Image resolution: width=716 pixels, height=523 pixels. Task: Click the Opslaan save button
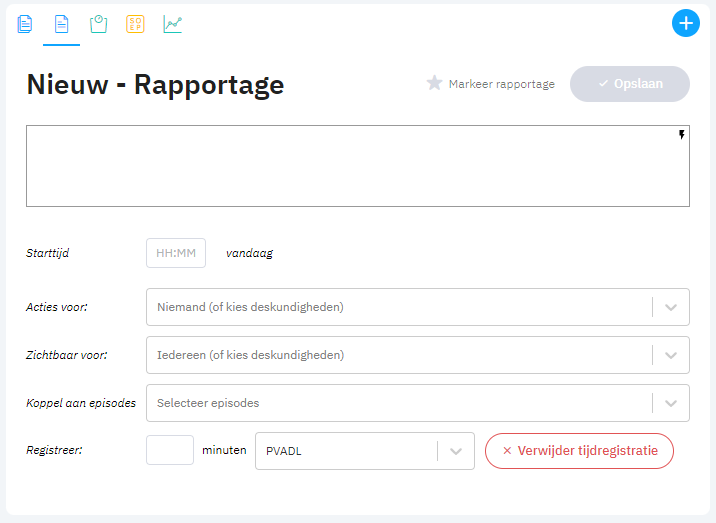(x=630, y=84)
